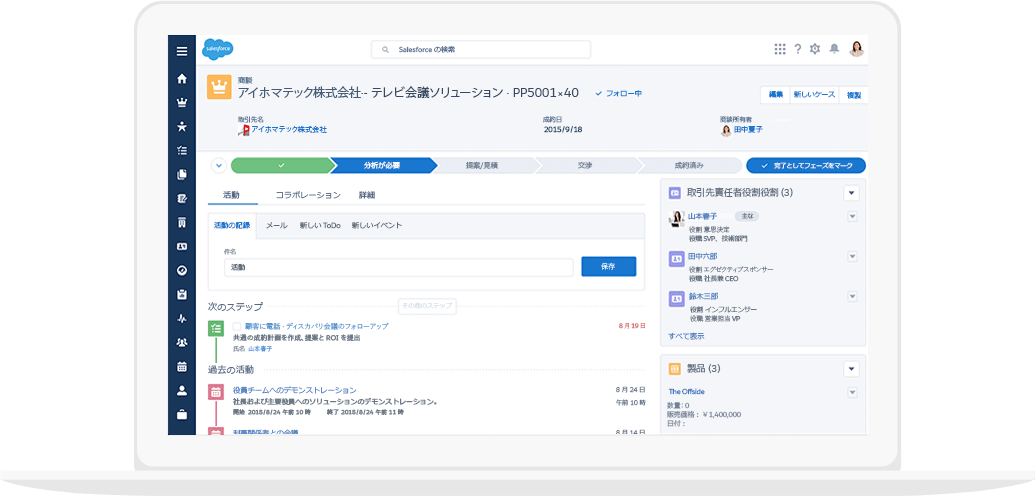The width and height of the screenshot is (1035, 496).
Task: Open the hamburger navigation menu
Action: [x=181, y=51]
